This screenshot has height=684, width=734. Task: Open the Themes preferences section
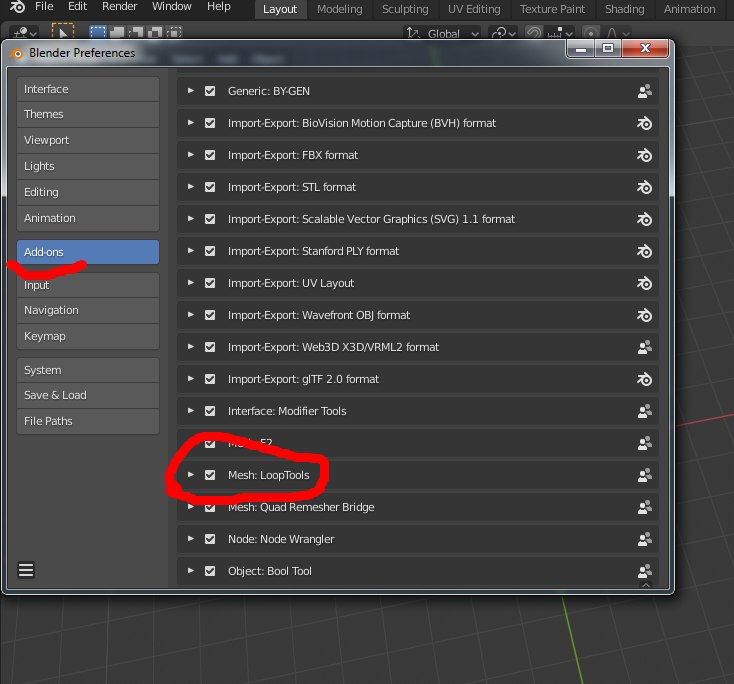(x=88, y=114)
